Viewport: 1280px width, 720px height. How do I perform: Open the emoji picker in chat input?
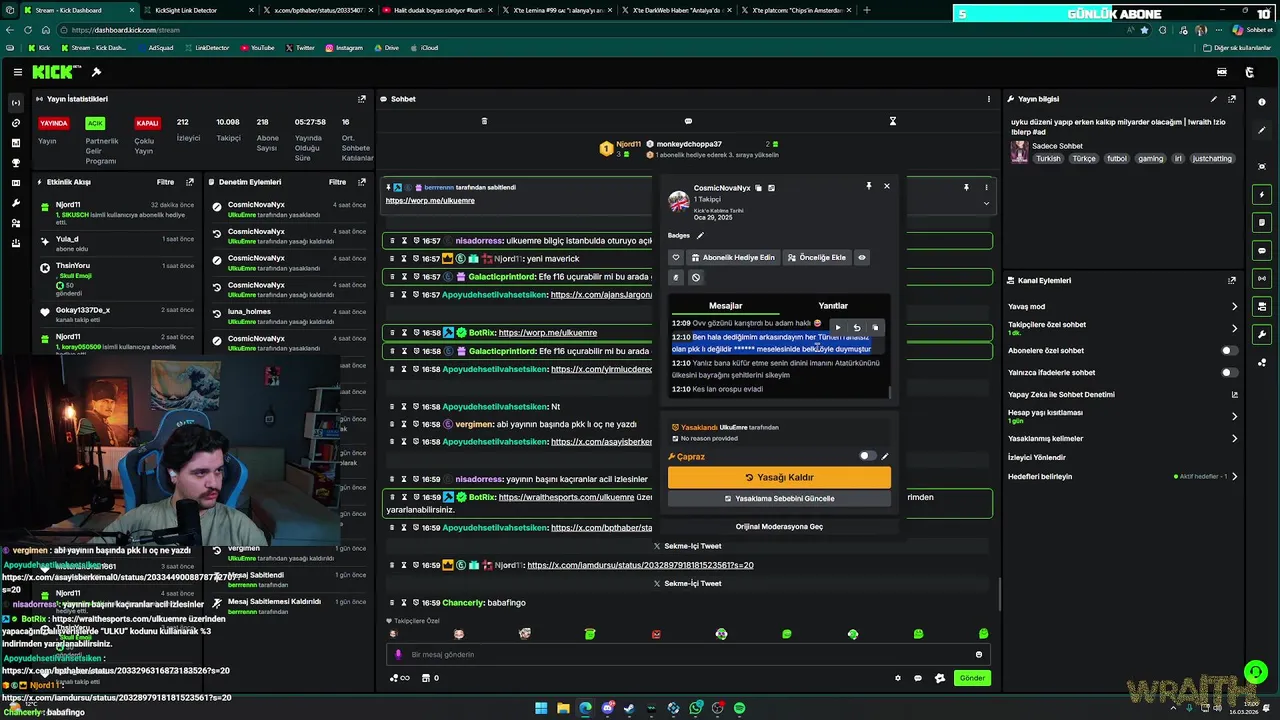coord(979,655)
